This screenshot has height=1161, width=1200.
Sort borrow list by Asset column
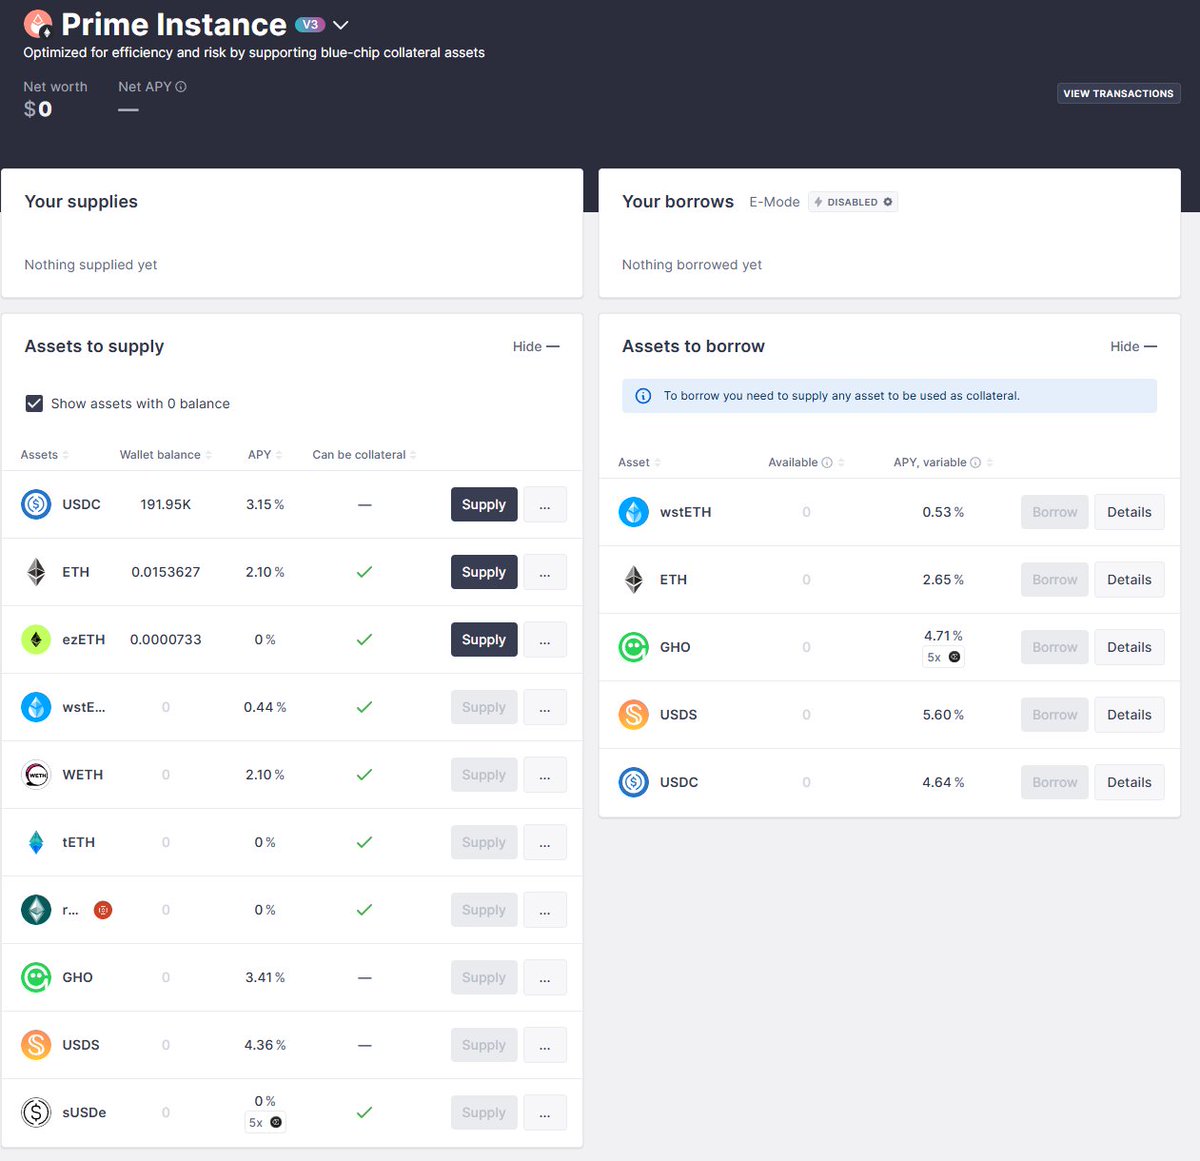click(x=640, y=462)
